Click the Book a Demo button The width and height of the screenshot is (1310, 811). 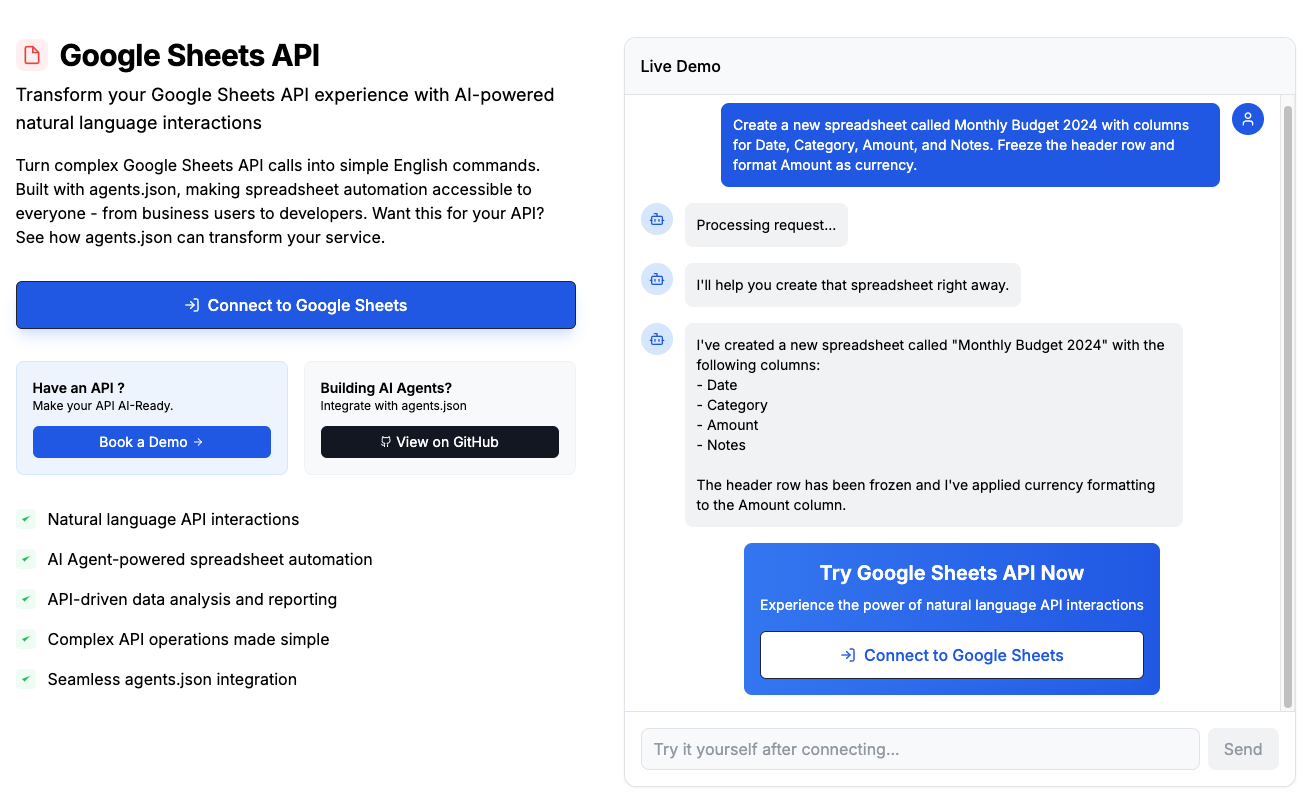(x=152, y=442)
